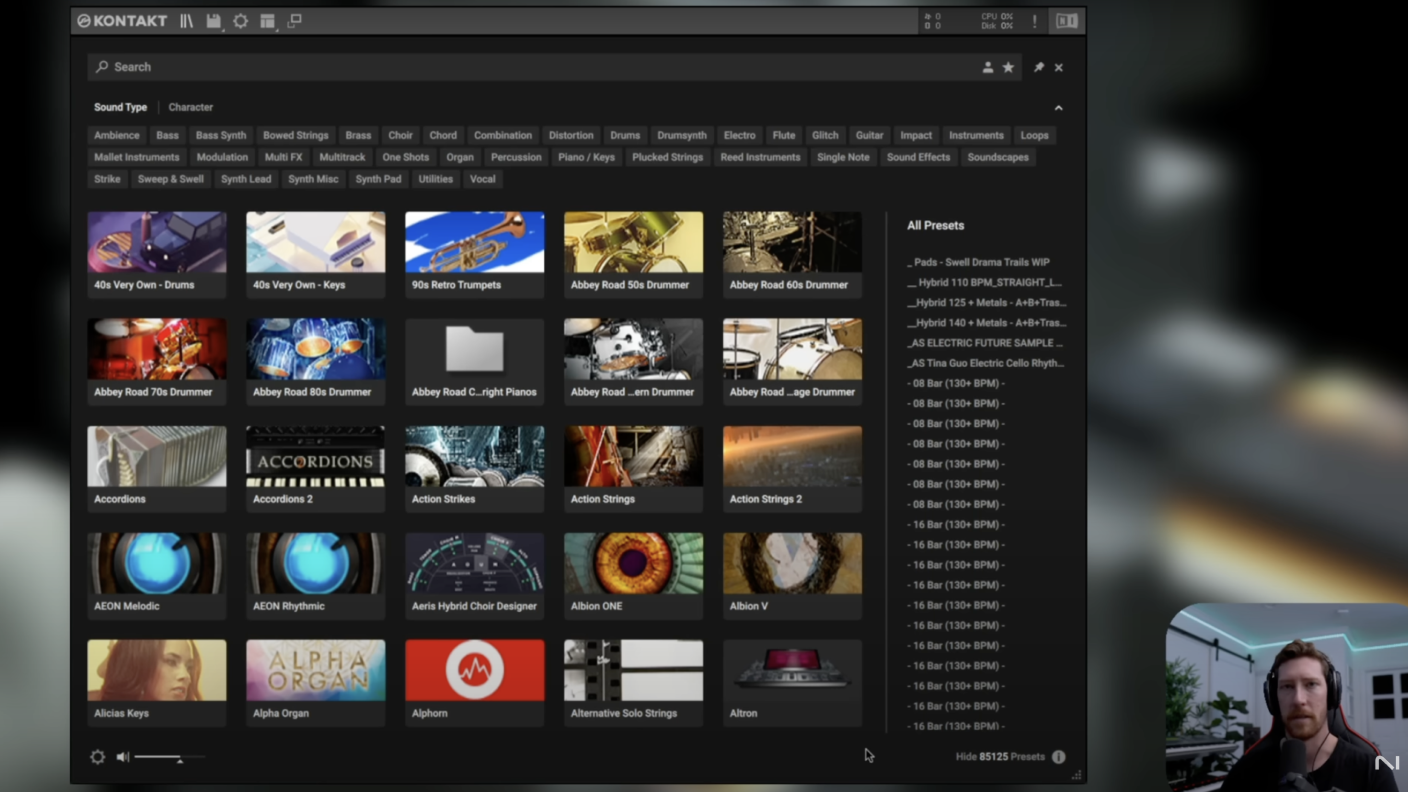Open Albion V library
Viewport: 1408px width, 792px height.
[793, 575]
